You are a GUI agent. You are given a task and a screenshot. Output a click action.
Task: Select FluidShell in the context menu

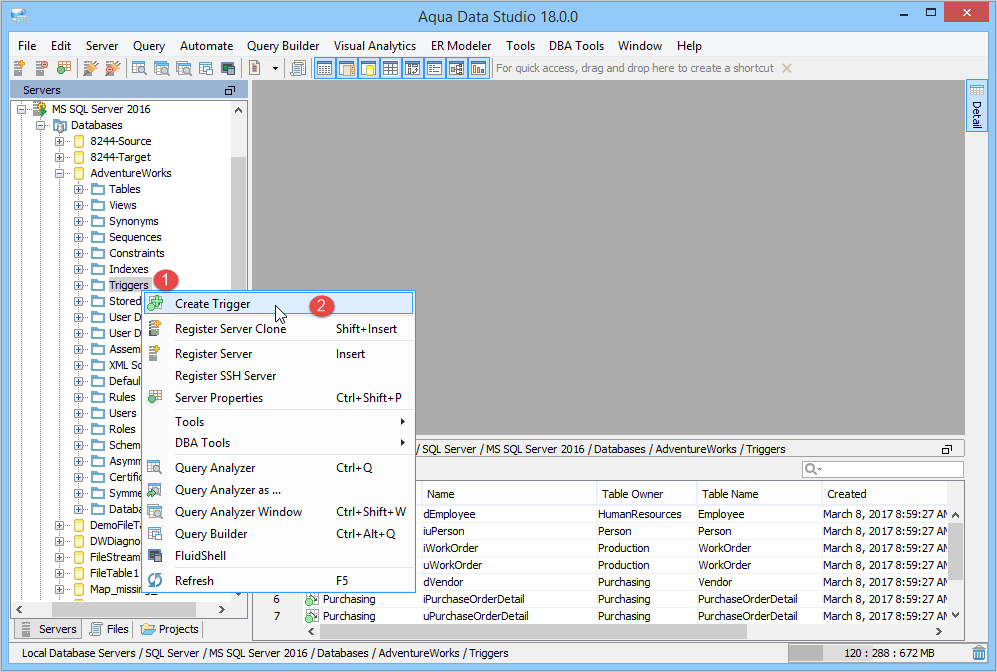pos(279,556)
